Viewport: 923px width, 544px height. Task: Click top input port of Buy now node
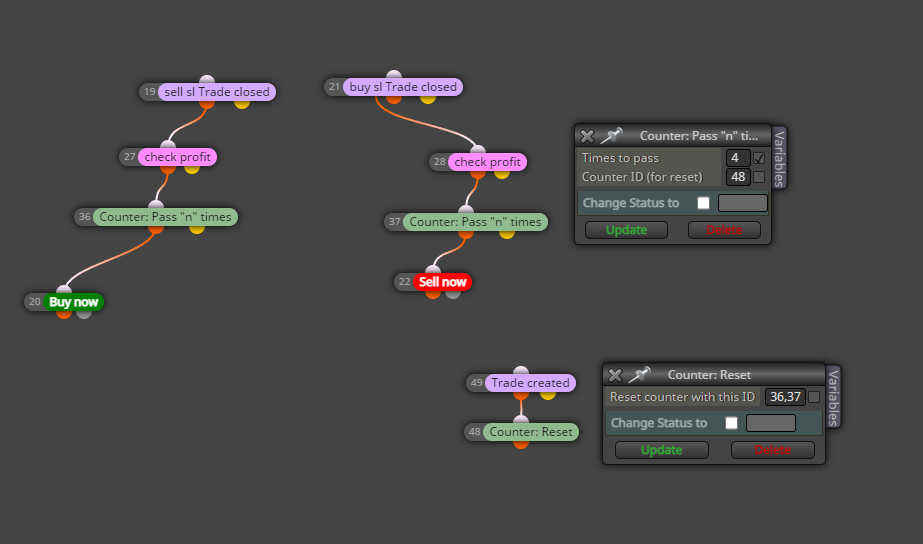click(x=64, y=289)
